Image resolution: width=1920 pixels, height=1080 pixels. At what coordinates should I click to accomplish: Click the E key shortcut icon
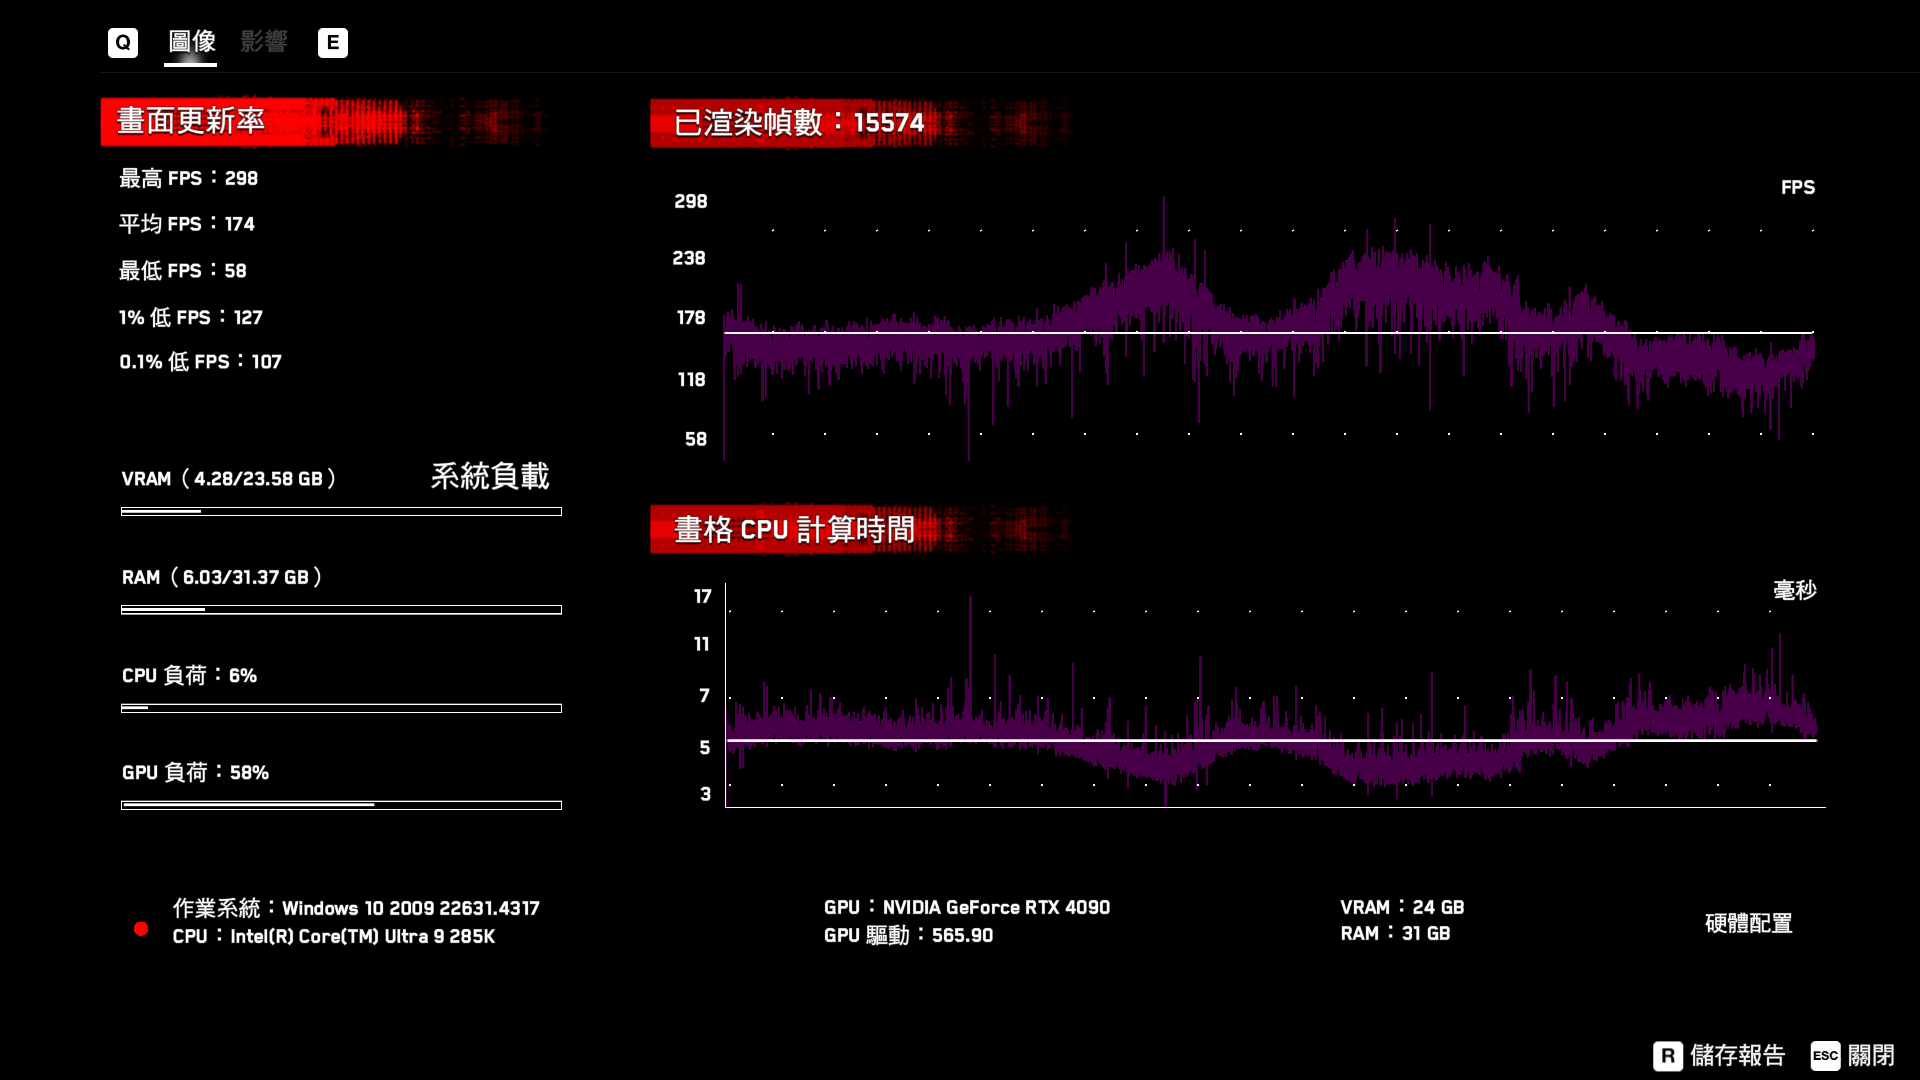point(334,42)
